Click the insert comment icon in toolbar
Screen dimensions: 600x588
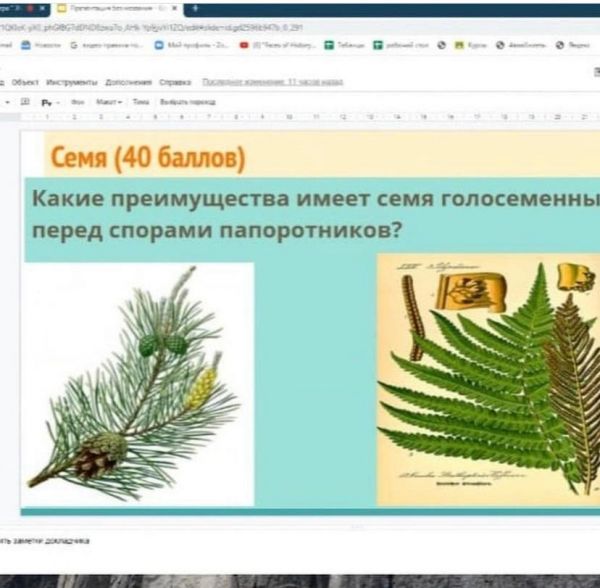(24, 102)
